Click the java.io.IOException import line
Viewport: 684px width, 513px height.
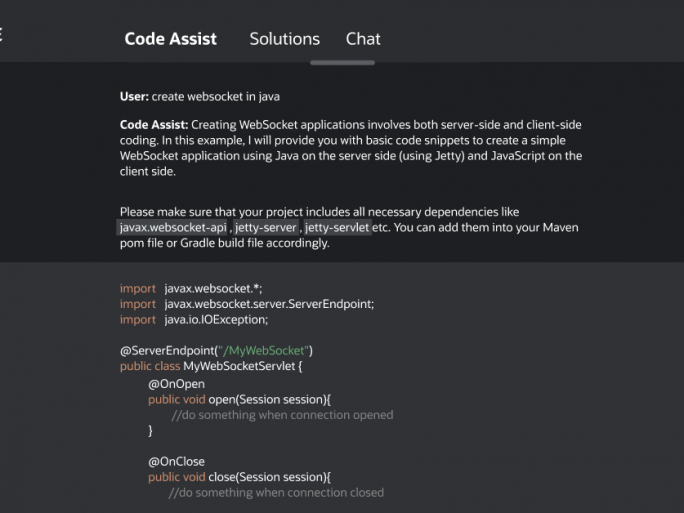(194, 320)
